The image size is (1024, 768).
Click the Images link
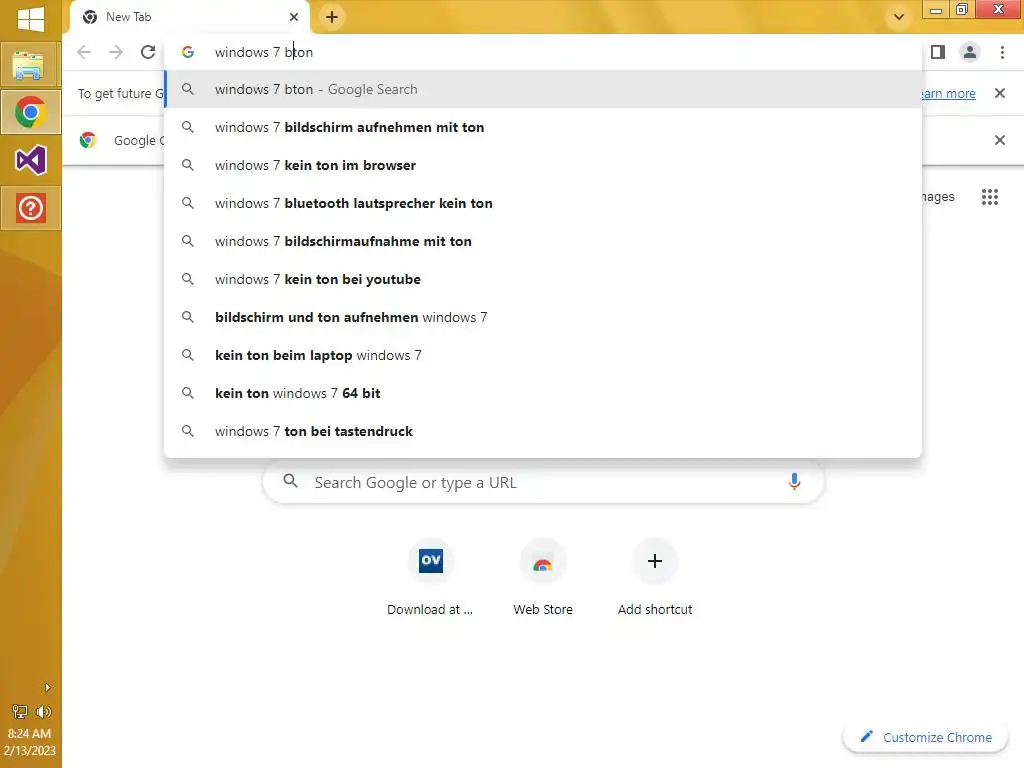point(938,197)
